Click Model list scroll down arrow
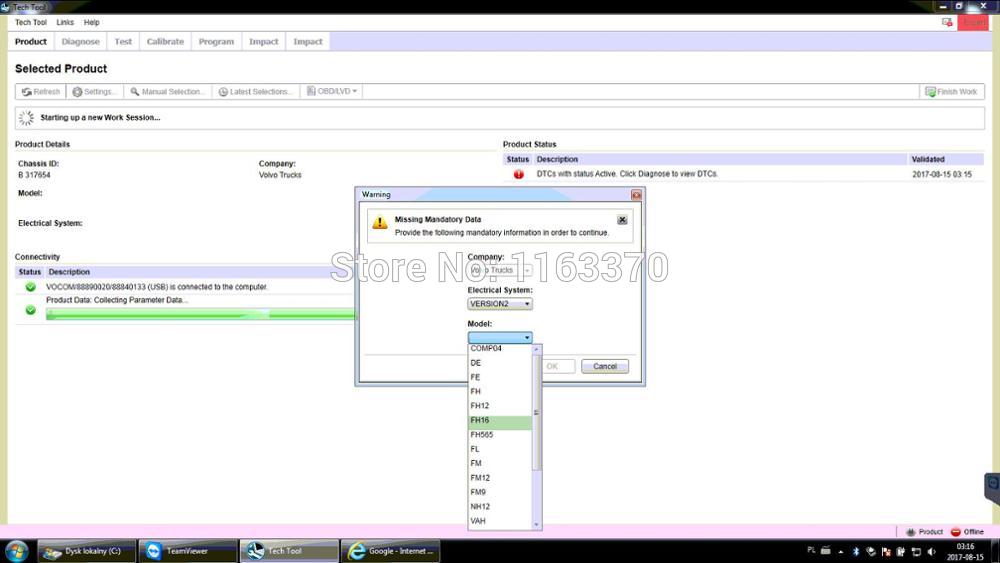This screenshot has height=563, width=1000. point(536,525)
